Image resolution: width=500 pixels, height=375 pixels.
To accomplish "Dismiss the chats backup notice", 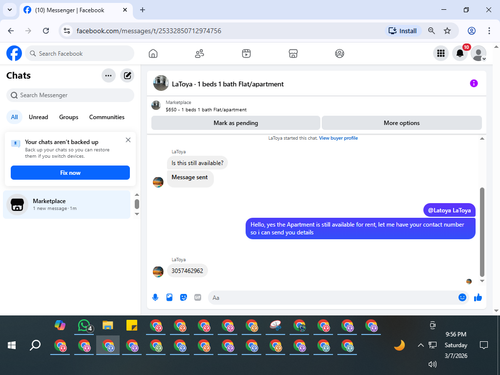I will click(x=128, y=140).
